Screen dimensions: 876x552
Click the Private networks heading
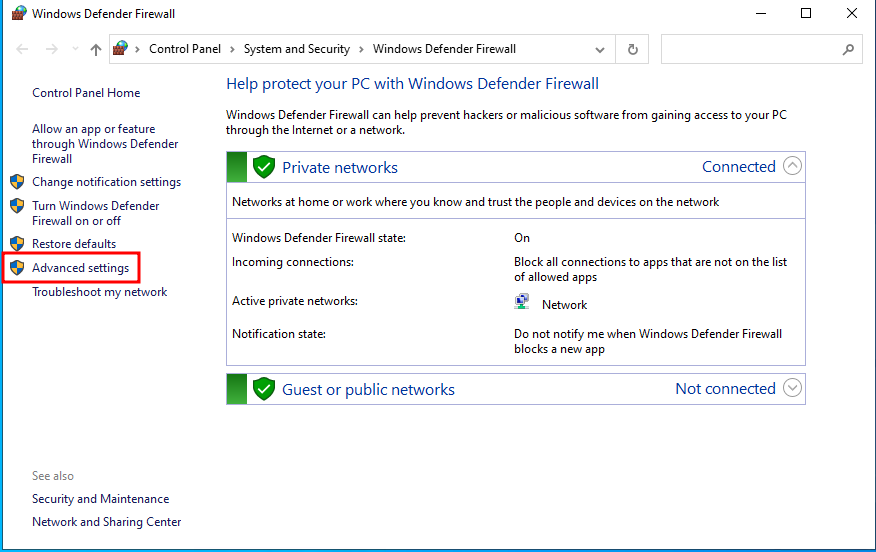340,167
